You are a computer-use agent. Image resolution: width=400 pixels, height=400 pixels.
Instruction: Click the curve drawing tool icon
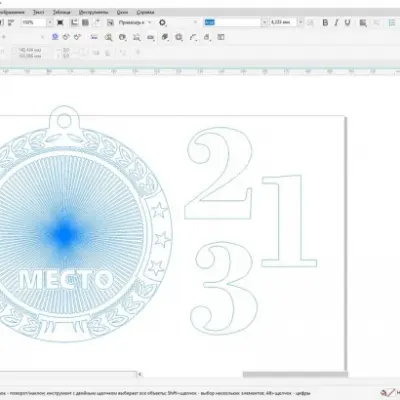pyautogui.click(x=193, y=37)
